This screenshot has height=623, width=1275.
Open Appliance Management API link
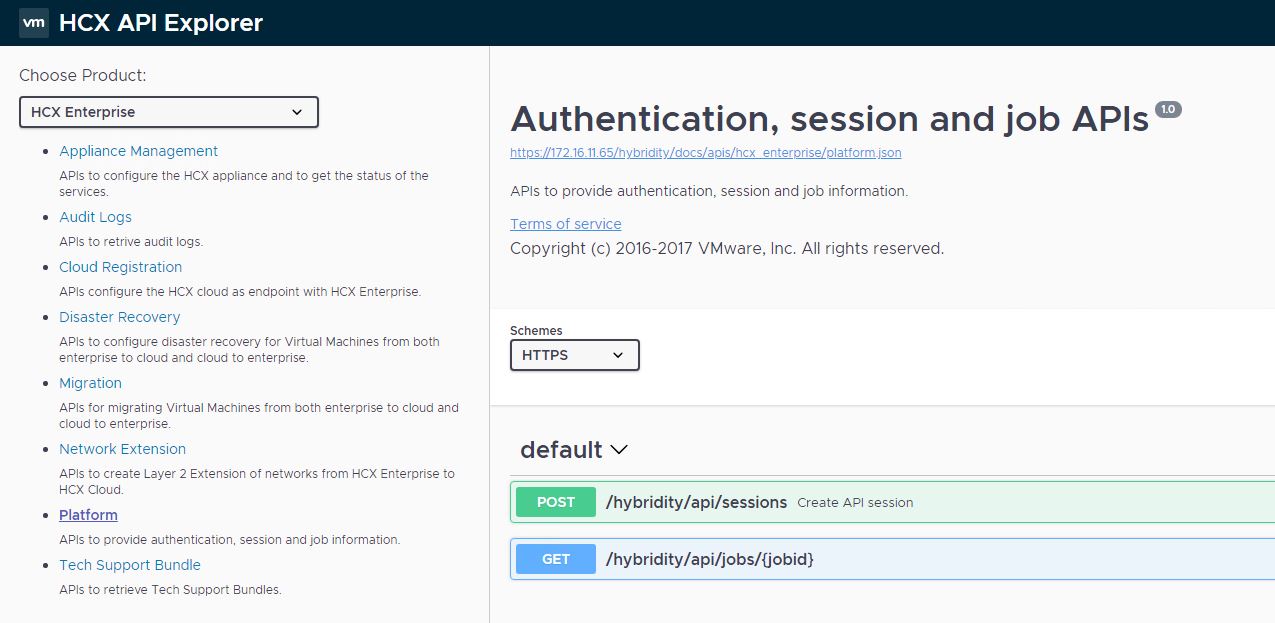138,151
